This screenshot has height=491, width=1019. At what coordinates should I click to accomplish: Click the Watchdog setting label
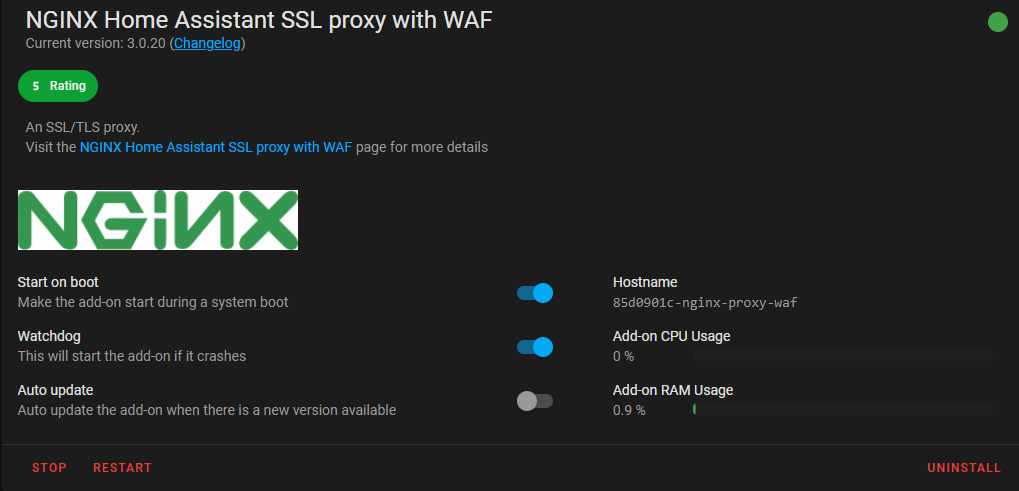click(49, 336)
